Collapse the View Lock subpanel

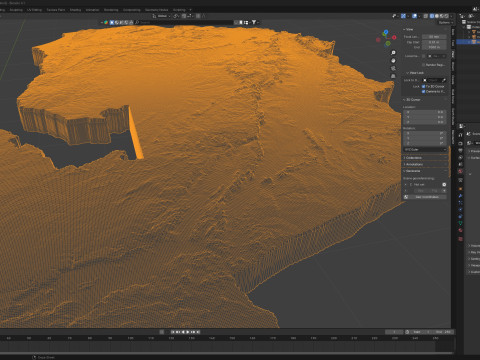tap(415, 73)
